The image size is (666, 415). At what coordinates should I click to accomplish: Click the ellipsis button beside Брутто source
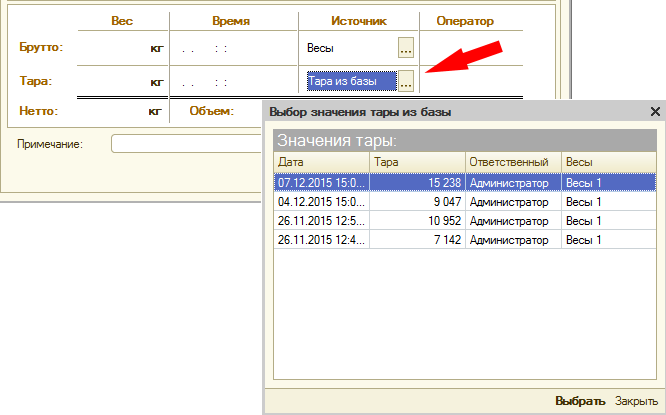click(x=405, y=47)
